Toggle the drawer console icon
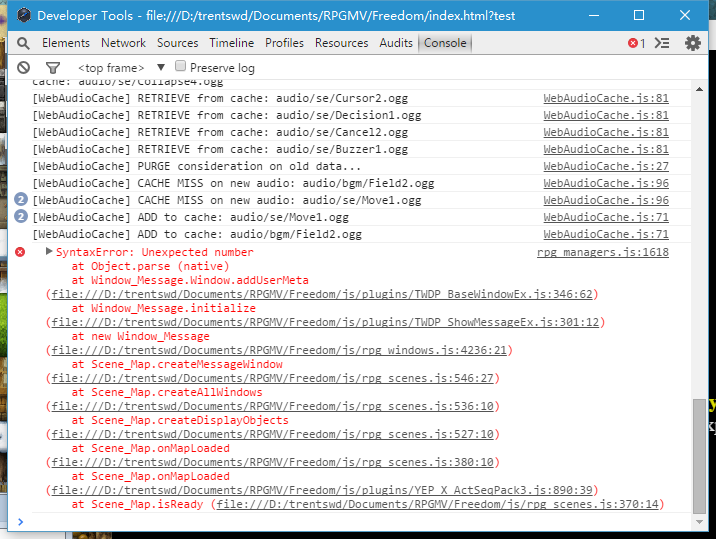 coord(662,43)
